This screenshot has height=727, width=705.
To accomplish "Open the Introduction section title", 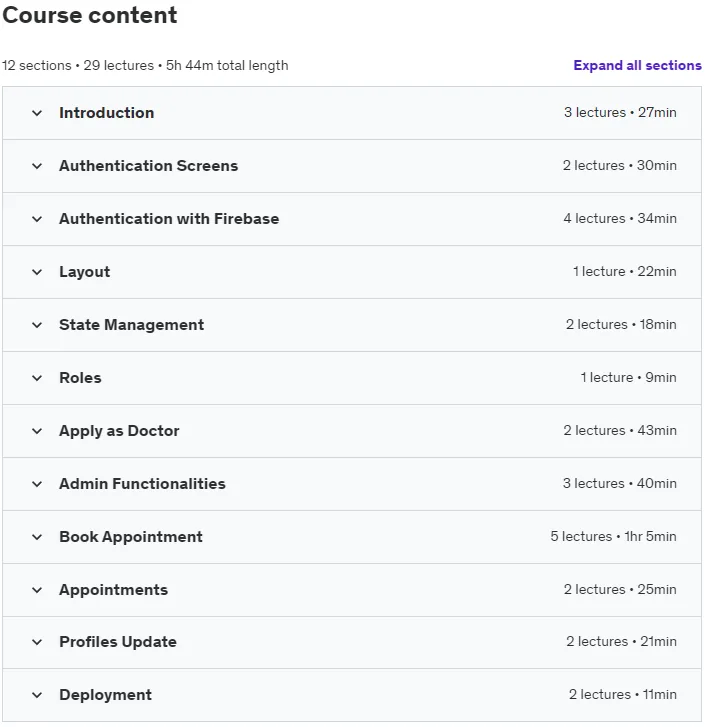I will [x=107, y=113].
